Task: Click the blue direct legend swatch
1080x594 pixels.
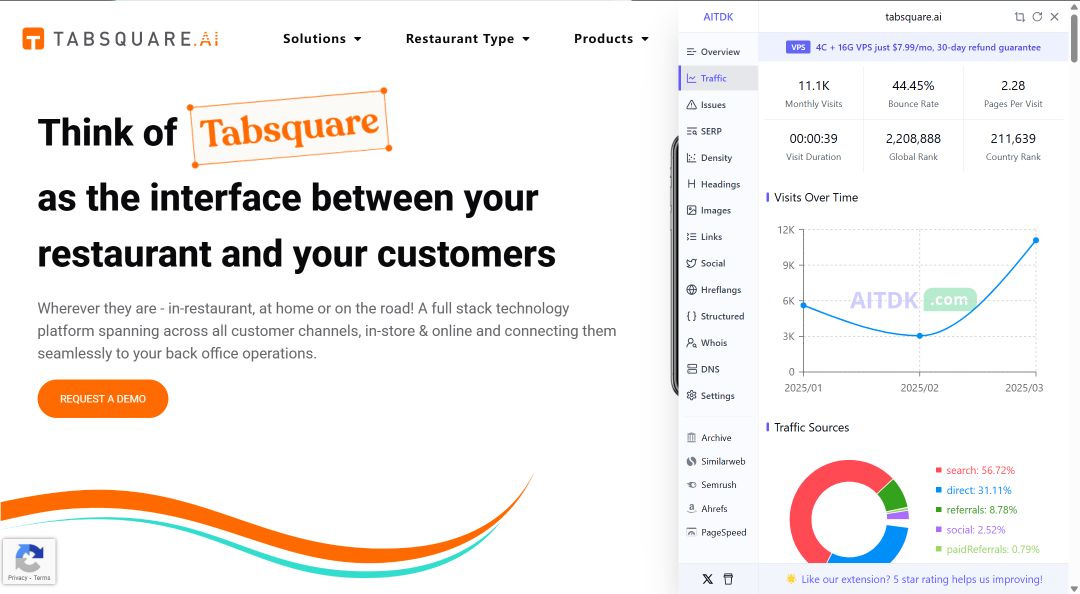Action: [938, 491]
